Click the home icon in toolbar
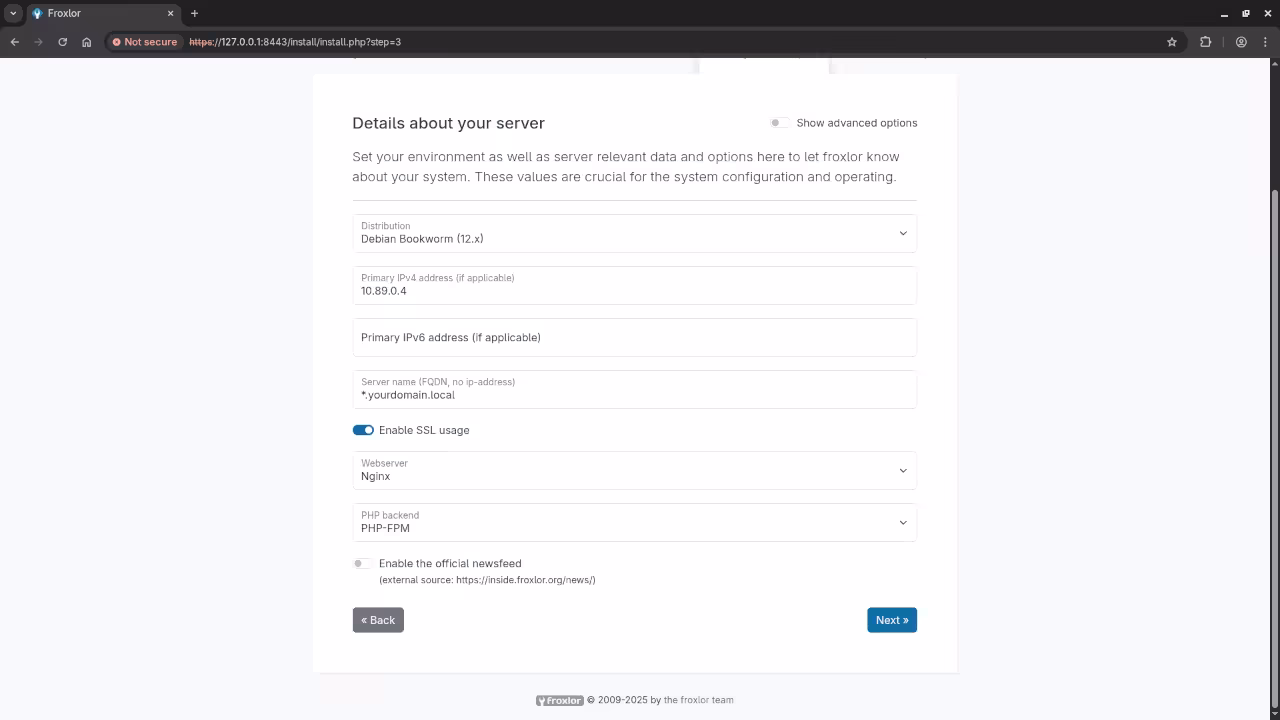This screenshot has width=1280, height=720. [86, 42]
